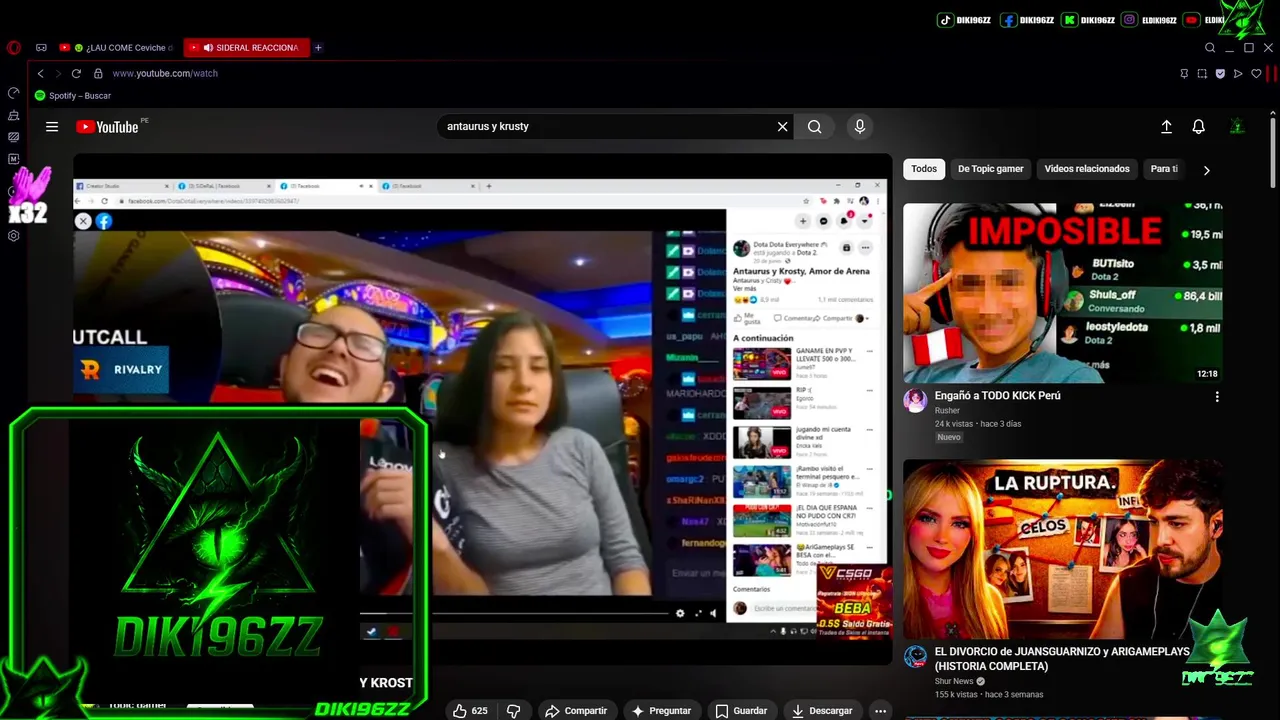Open GX Control speedometer in sidebar
The image size is (1280, 720).
coord(13,93)
